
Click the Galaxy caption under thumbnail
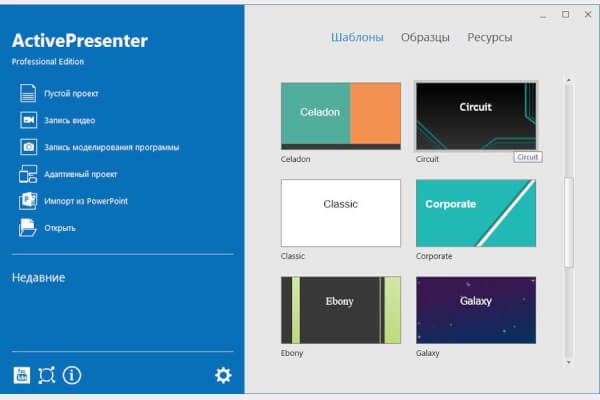427,353
